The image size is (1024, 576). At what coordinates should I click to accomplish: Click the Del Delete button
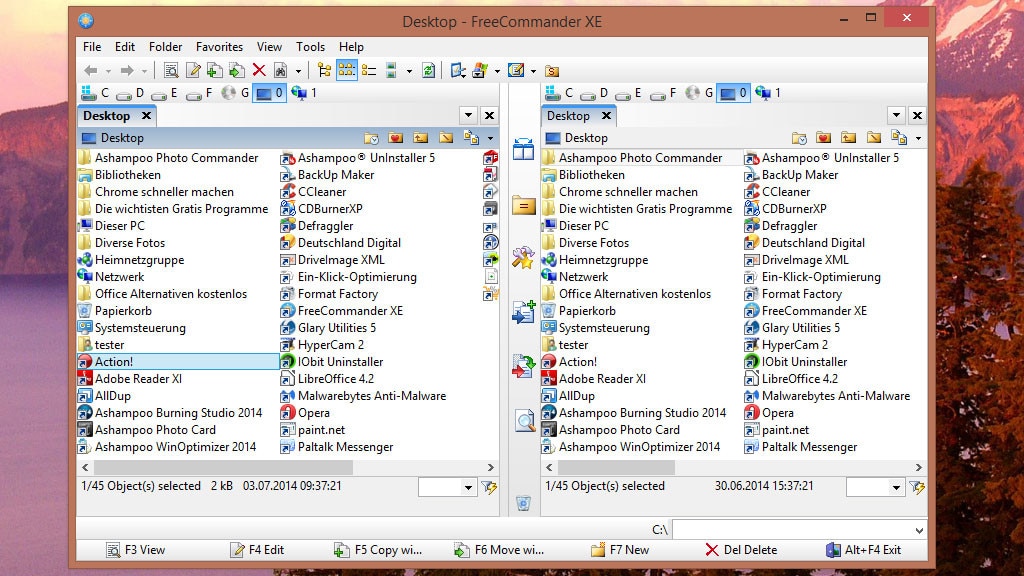pos(741,550)
